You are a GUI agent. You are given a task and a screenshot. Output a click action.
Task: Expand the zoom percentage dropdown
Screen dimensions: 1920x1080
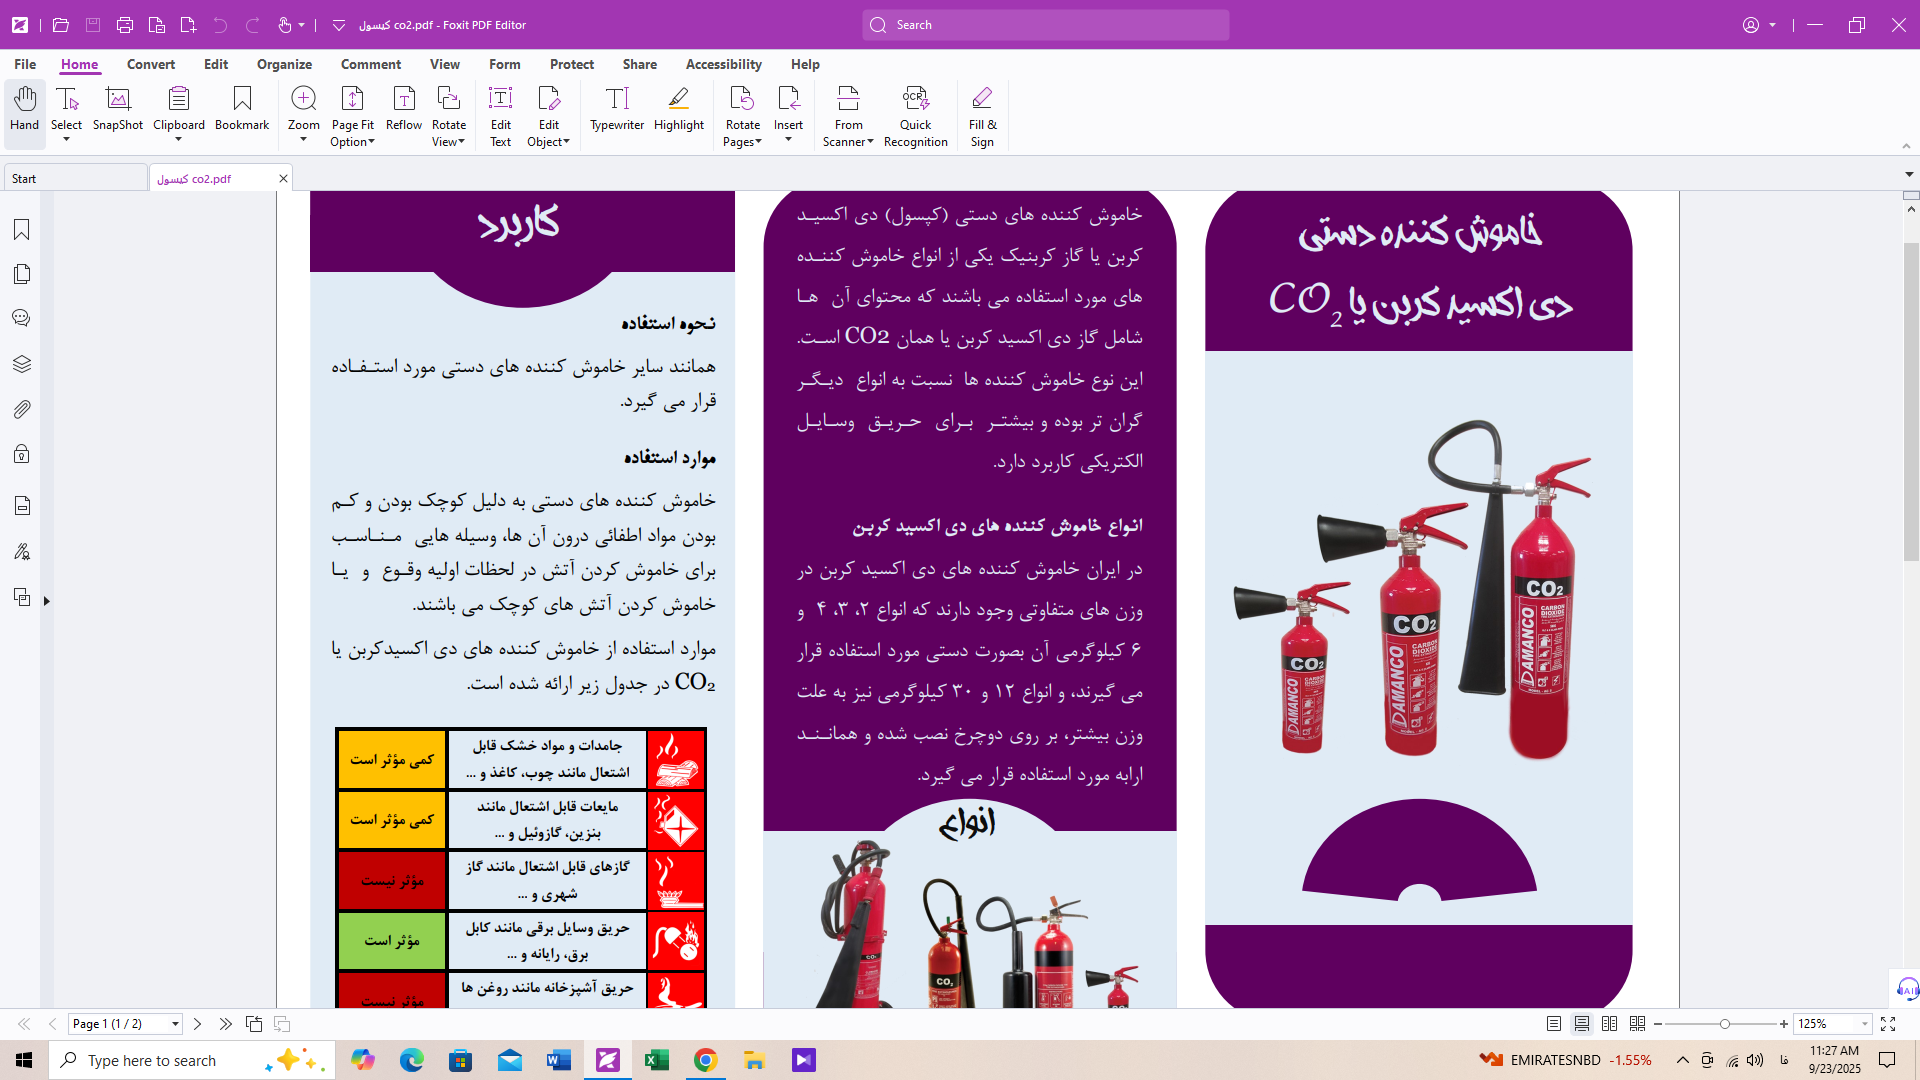click(x=1864, y=1024)
